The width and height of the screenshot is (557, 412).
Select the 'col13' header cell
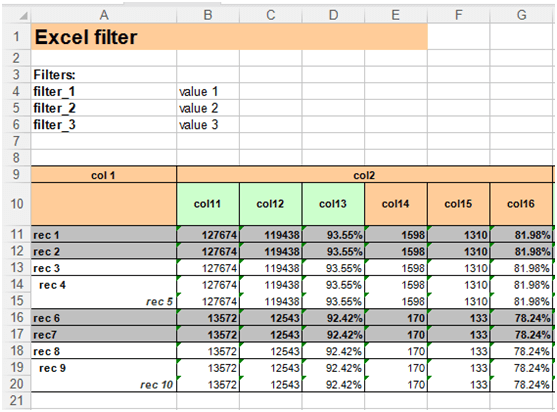click(x=333, y=204)
